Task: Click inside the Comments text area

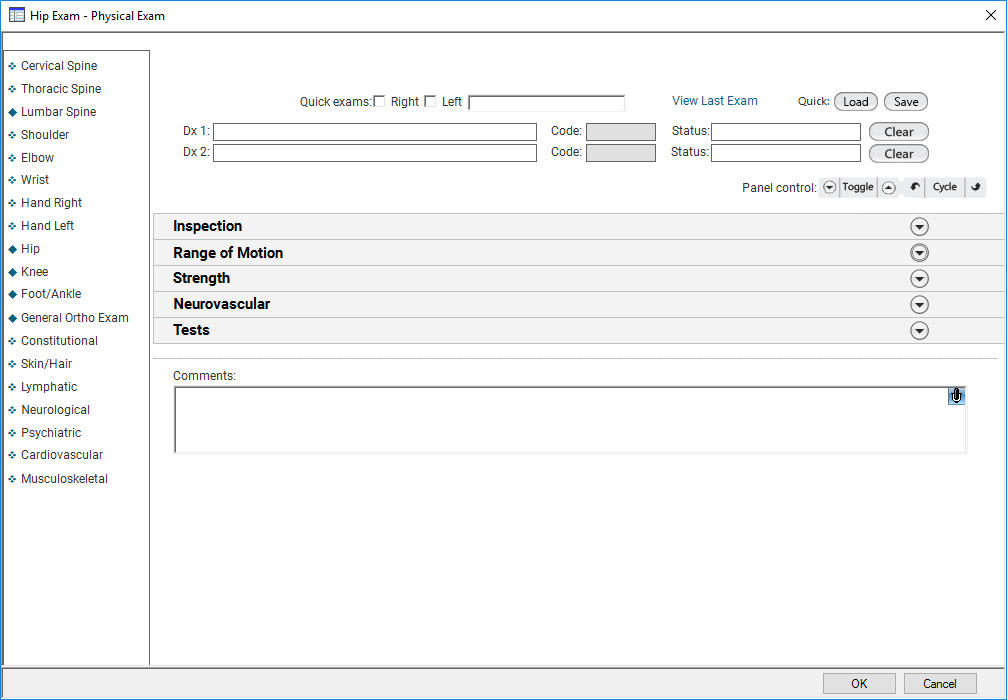Action: point(570,420)
